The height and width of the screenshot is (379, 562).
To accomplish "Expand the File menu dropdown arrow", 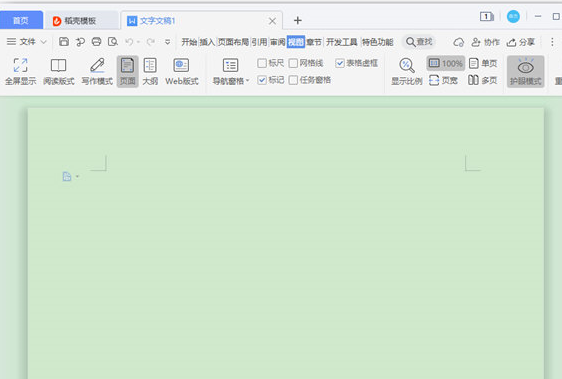I will click(x=43, y=42).
